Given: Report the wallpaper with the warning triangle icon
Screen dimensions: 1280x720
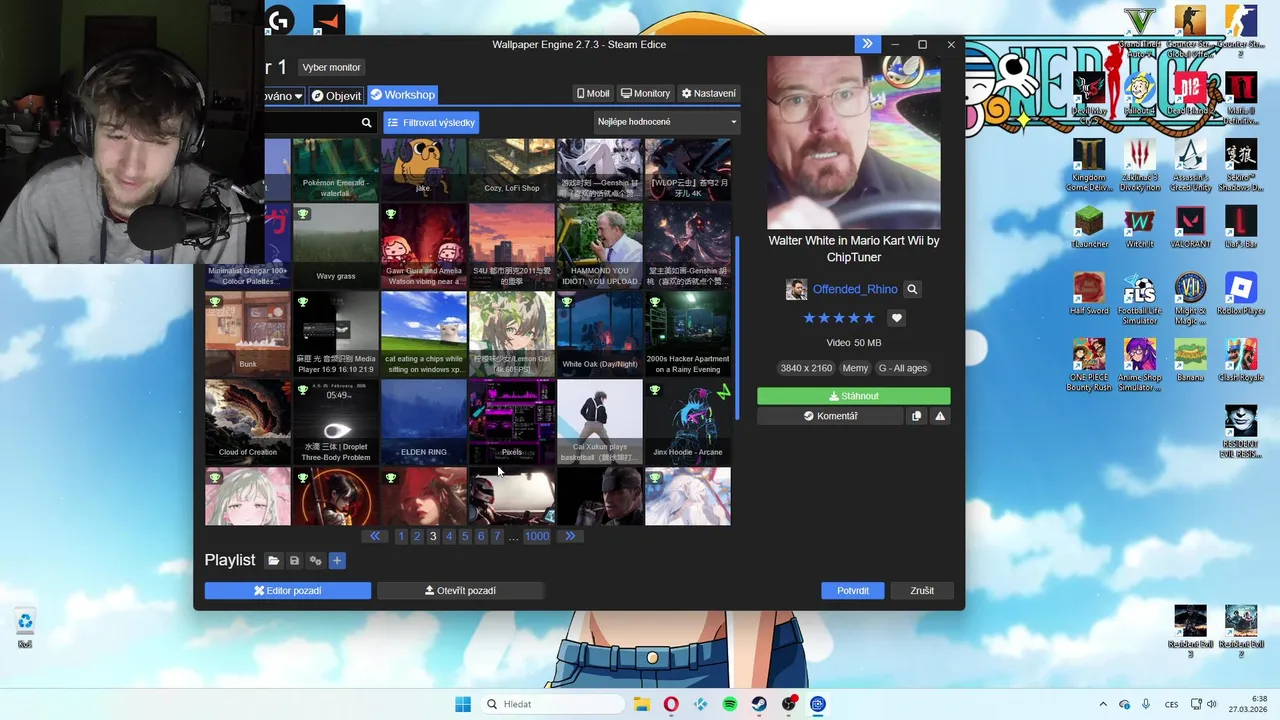Looking at the screenshot, I should [940, 416].
